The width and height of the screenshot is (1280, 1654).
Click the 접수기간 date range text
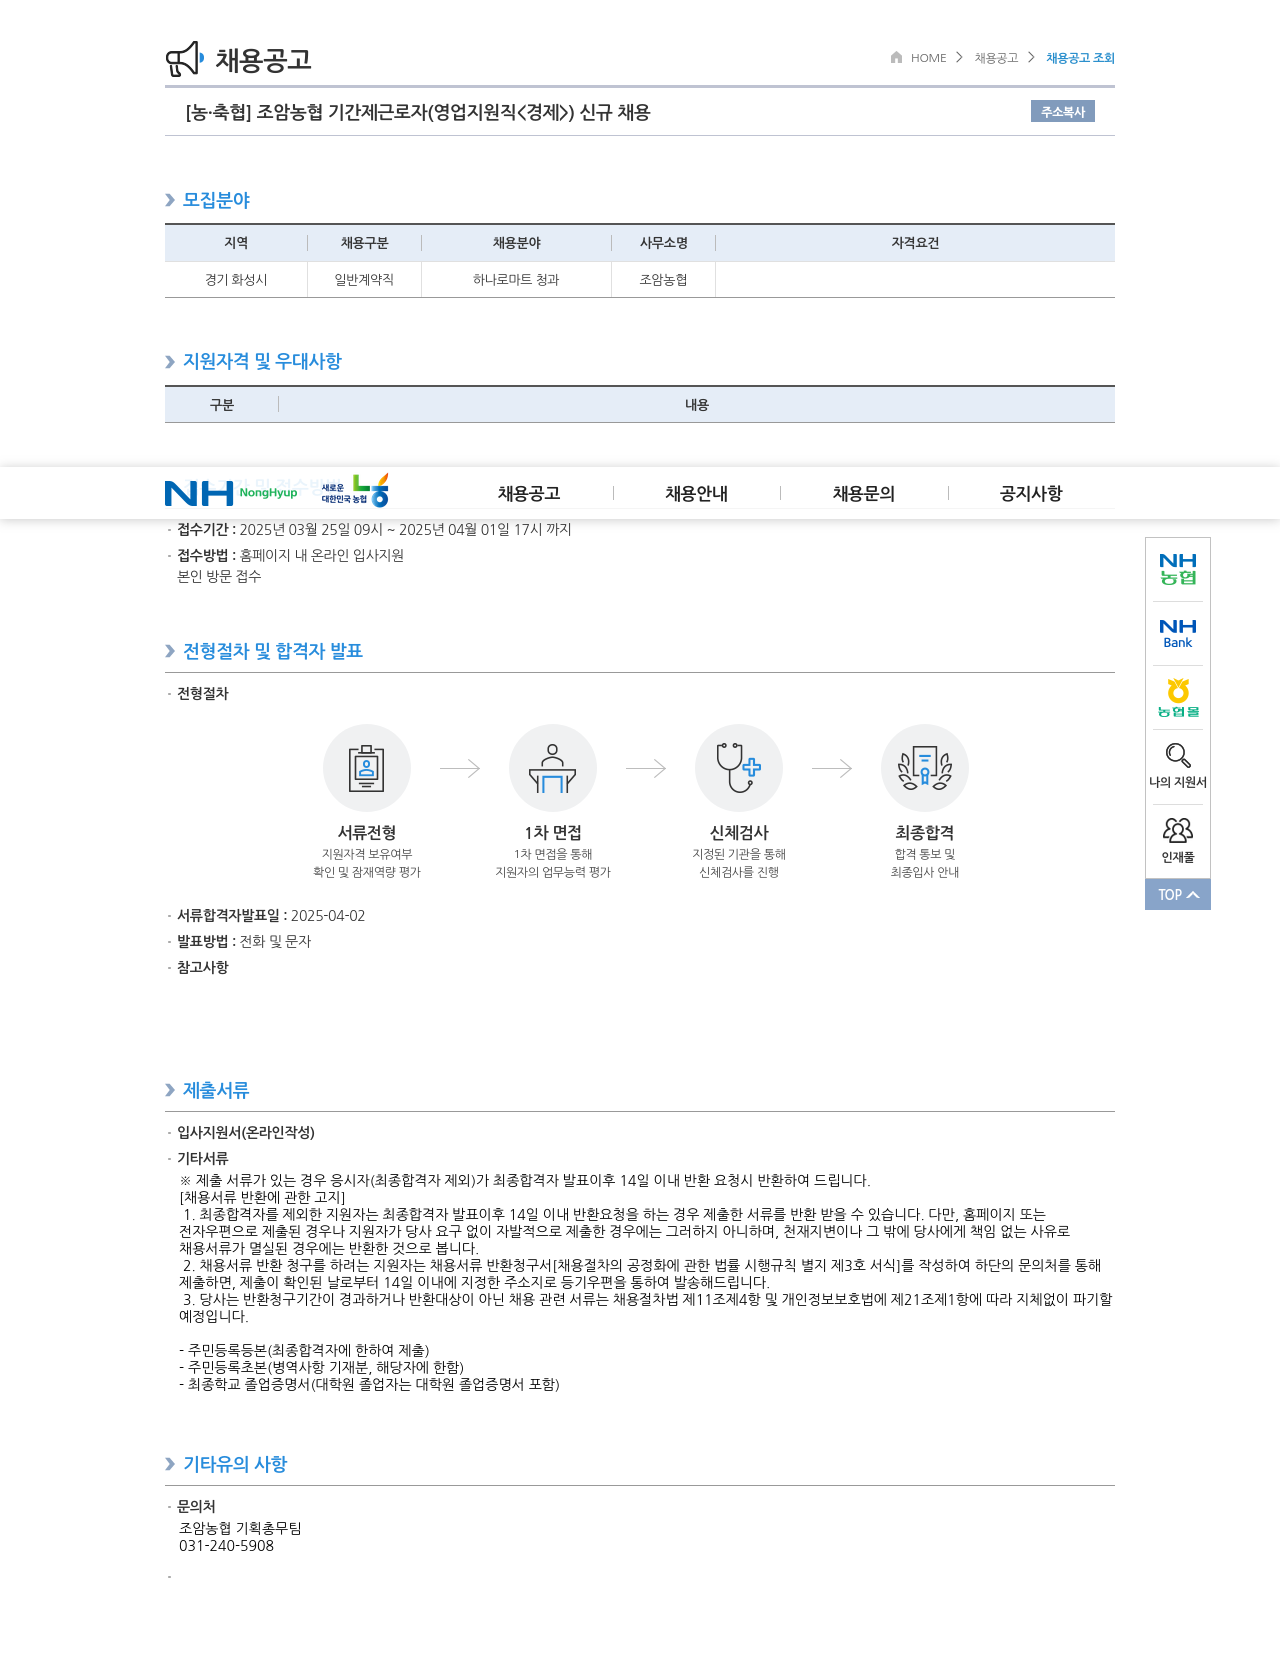[405, 530]
